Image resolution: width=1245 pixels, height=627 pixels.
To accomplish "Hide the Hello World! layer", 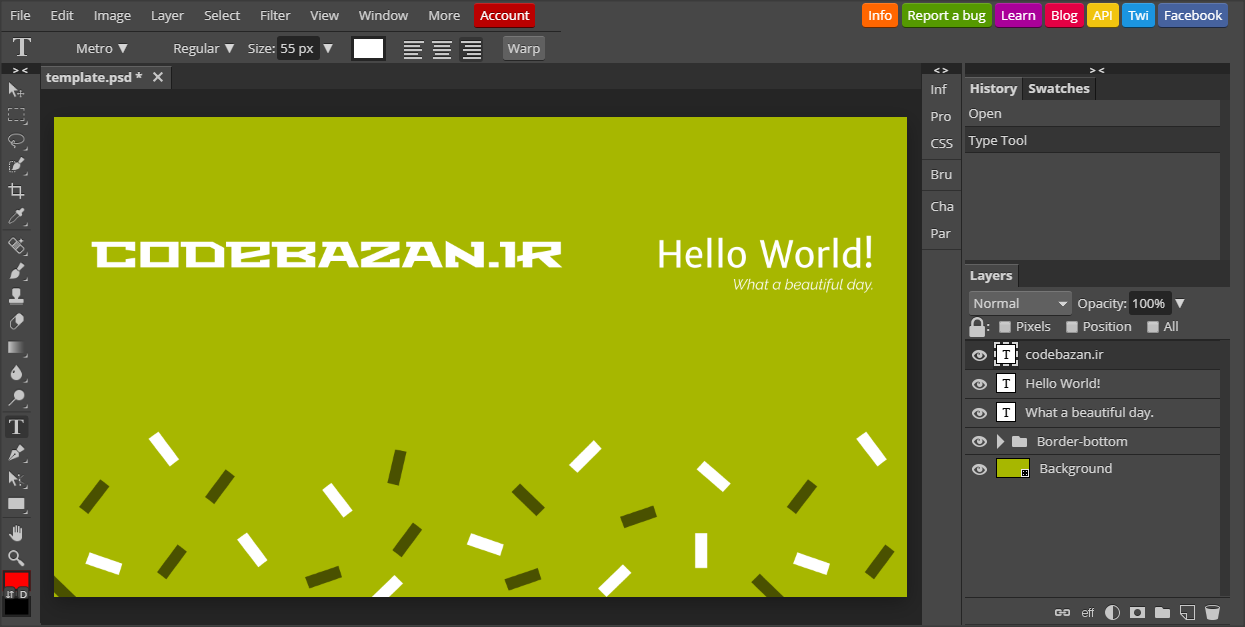I will coord(980,384).
